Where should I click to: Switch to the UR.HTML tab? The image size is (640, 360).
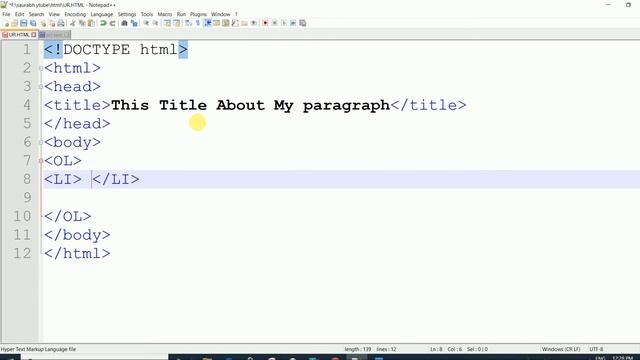pyautogui.click(x=19, y=35)
